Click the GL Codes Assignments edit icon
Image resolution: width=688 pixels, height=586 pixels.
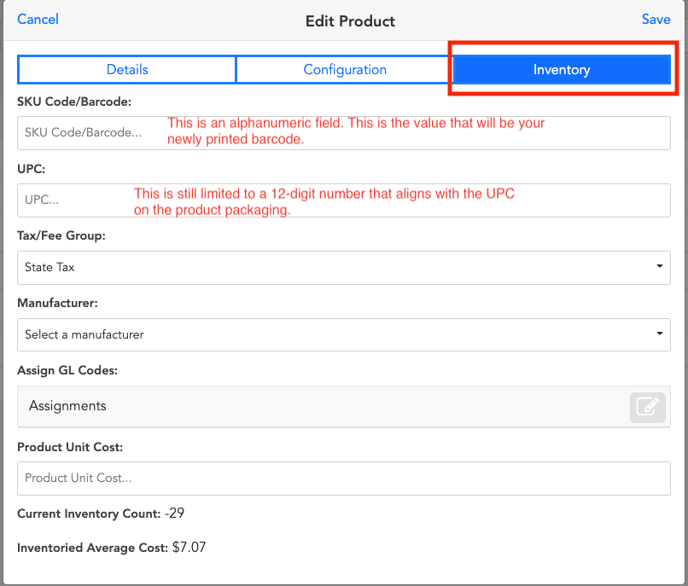tap(648, 407)
